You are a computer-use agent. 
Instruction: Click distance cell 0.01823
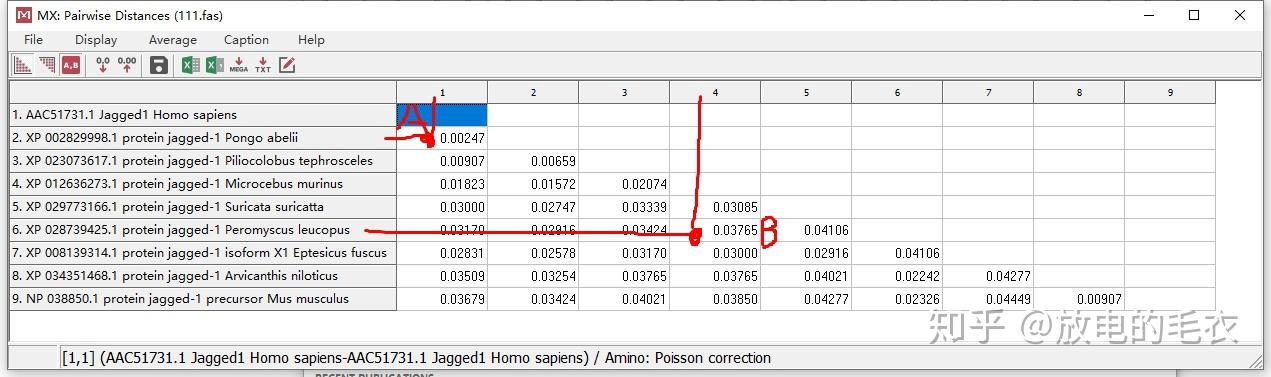[x=442, y=184]
